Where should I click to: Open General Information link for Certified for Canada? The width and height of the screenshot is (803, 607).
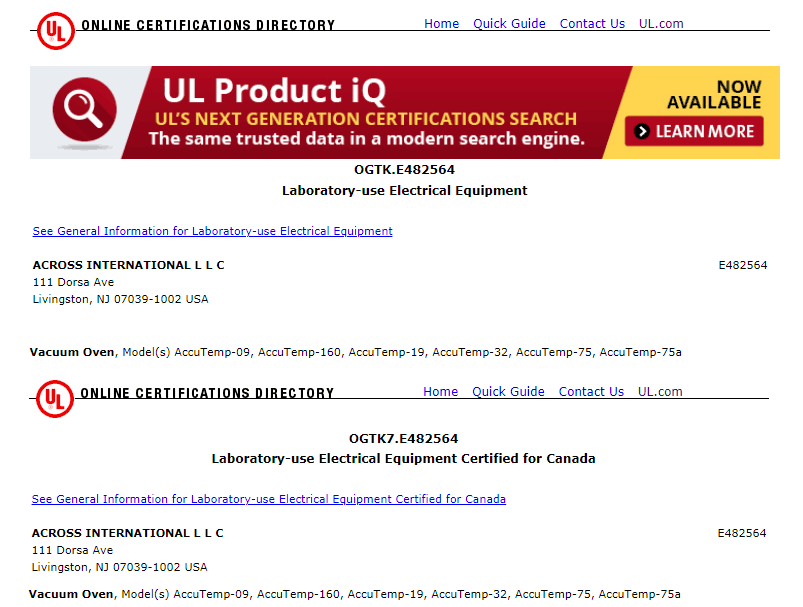point(268,499)
